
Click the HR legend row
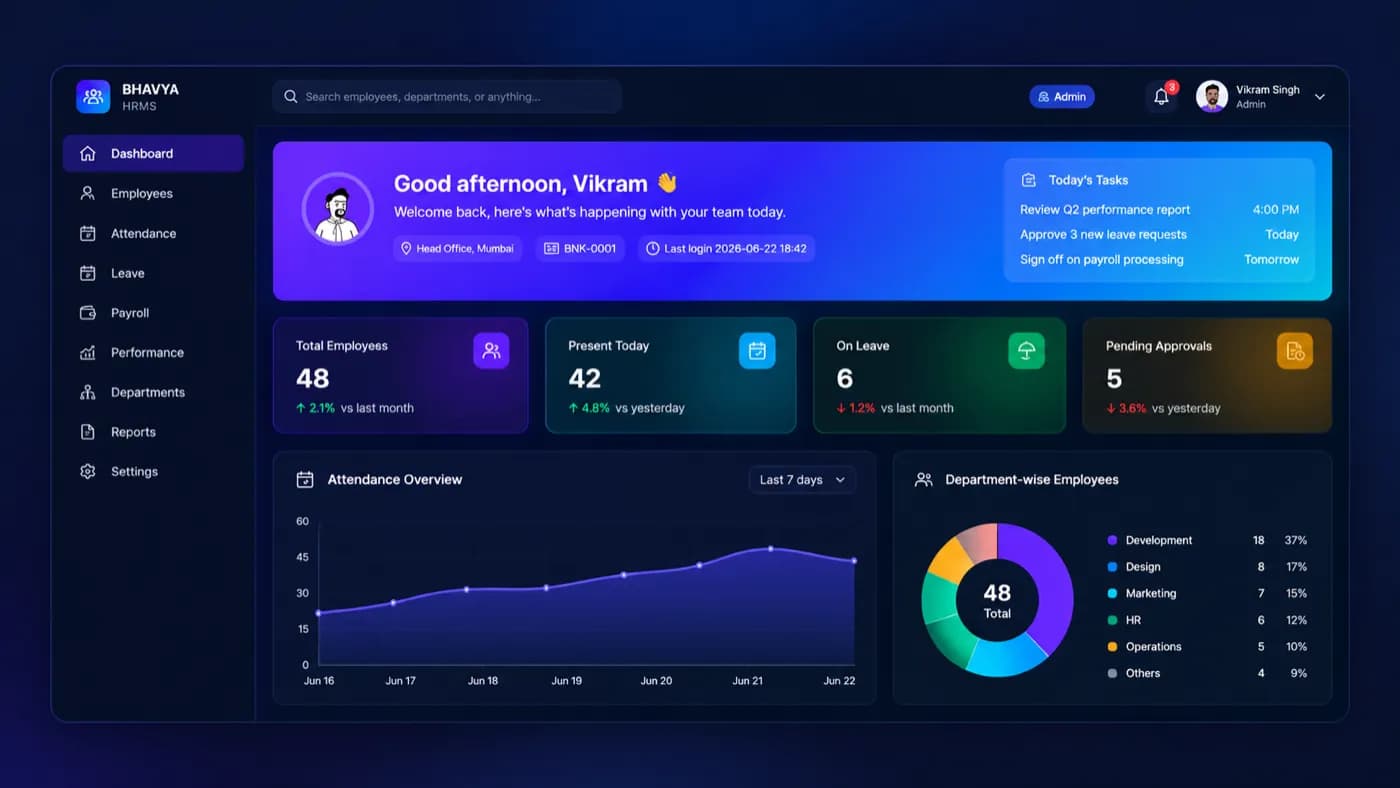pyautogui.click(x=1207, y=620)
